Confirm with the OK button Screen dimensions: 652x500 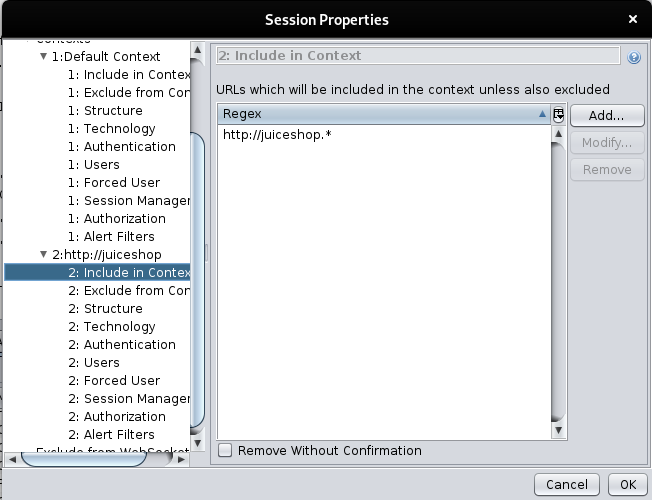tap(627, 484)
